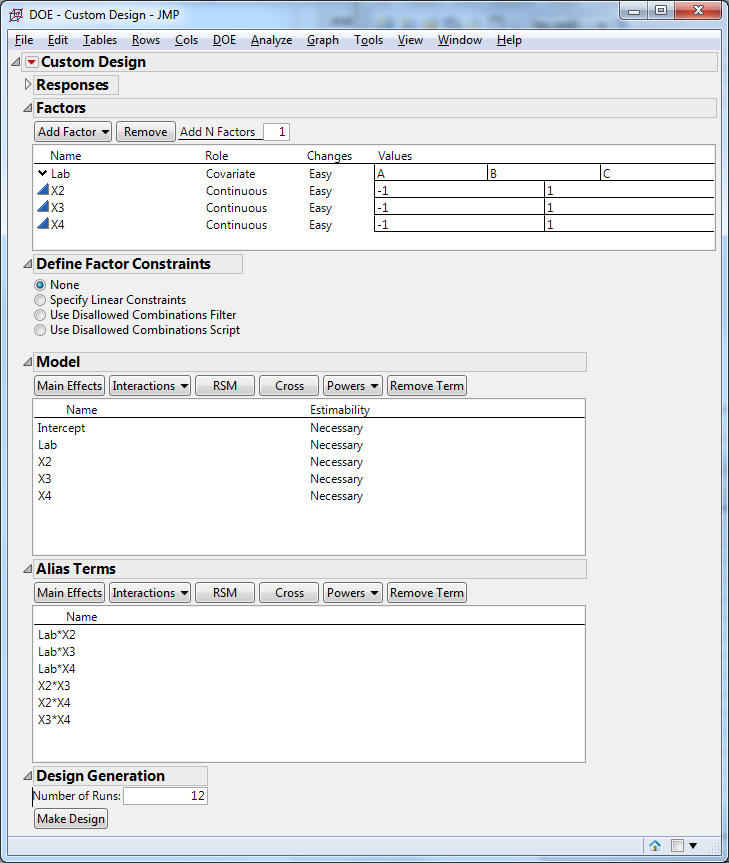Open the File menu
This screenshot has height=863, width=729.
(24, 40)
